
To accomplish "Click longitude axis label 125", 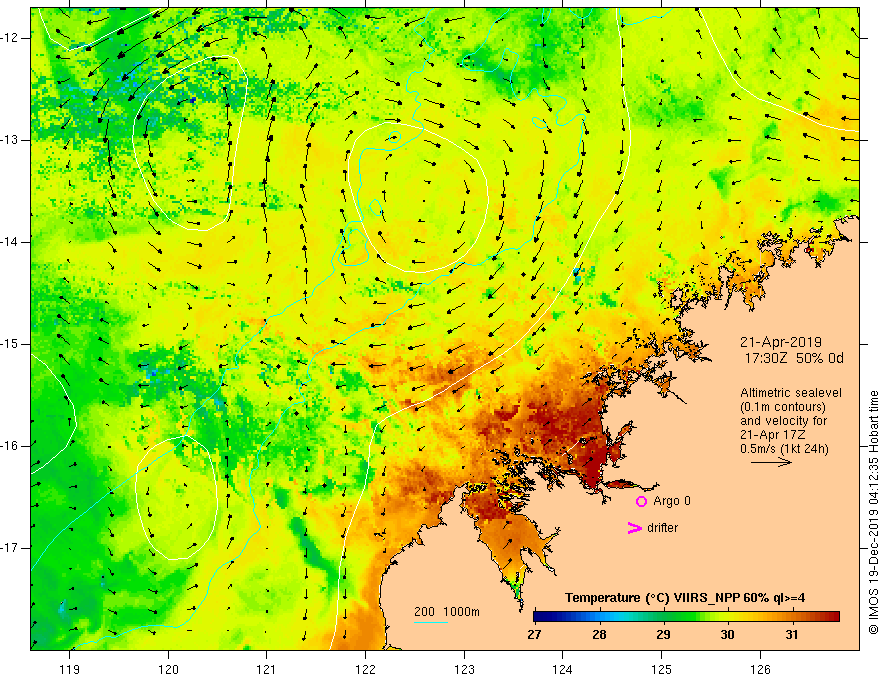I will point(662,669).
